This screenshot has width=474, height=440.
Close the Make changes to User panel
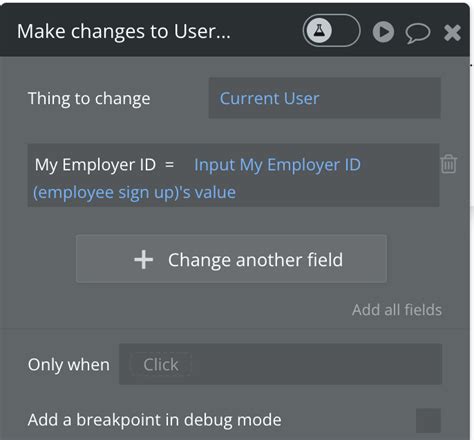[452, 33]
